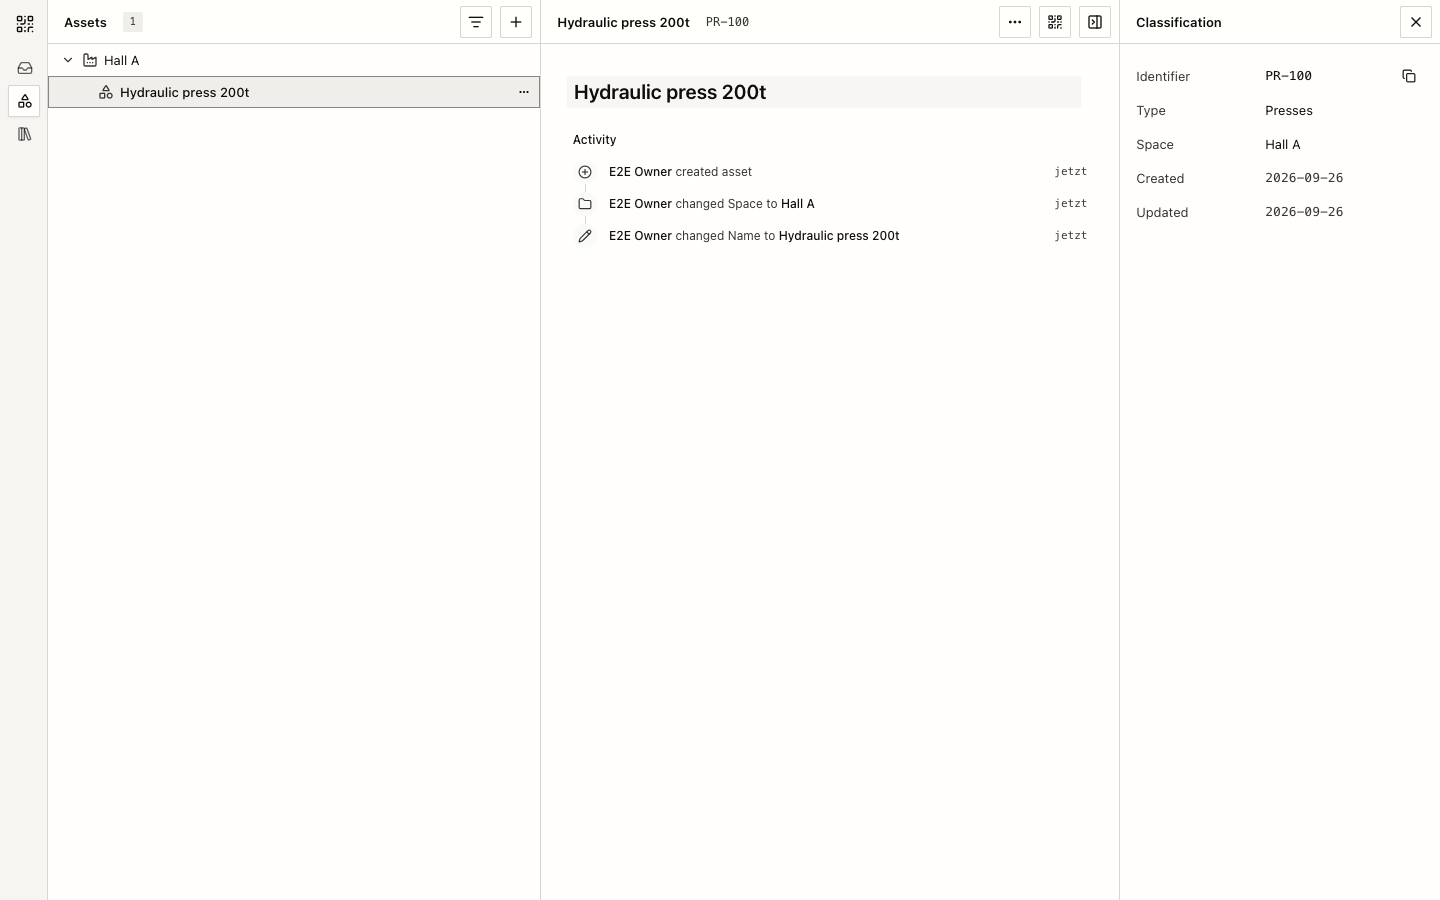This screenshot has height=900, width=1440.
Task: Select Hall A space row
Action: pos(294,60)
